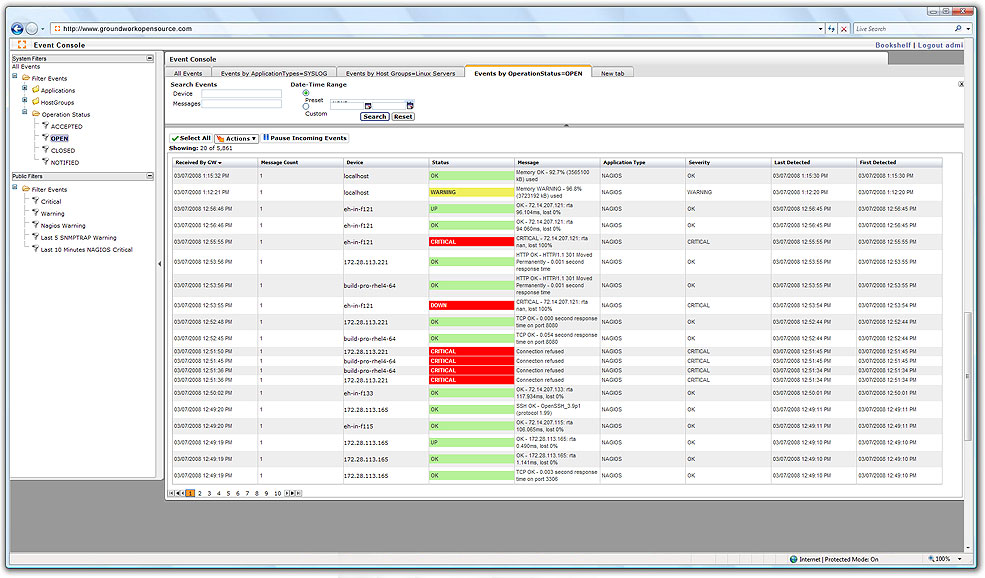Select the Preset date range radio
985x578 pixels.
pyautogui.click(x=306, y=93)
